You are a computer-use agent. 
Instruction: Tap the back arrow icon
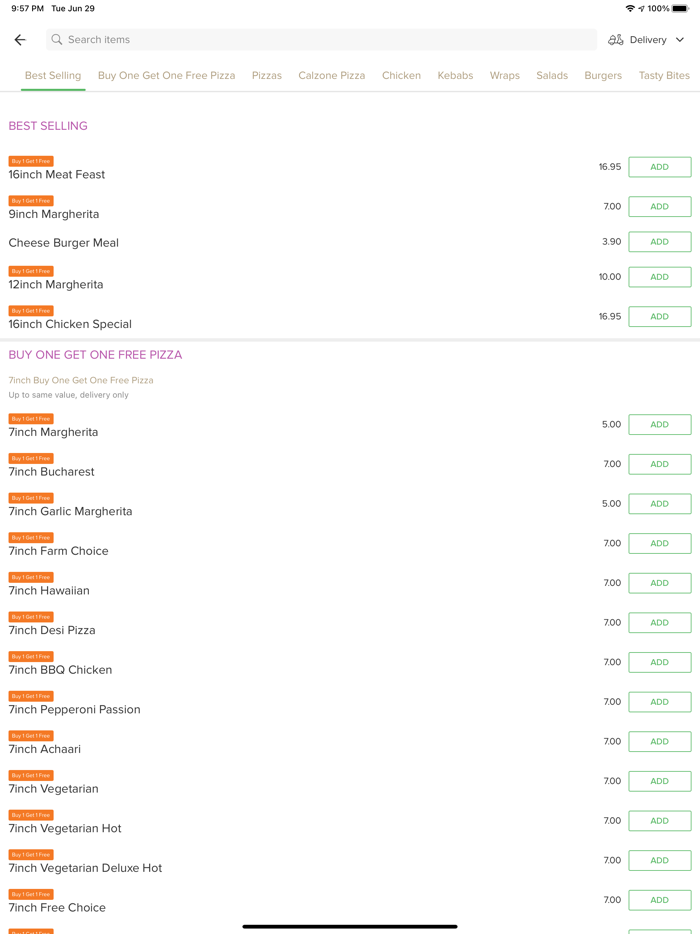point(20,40)
